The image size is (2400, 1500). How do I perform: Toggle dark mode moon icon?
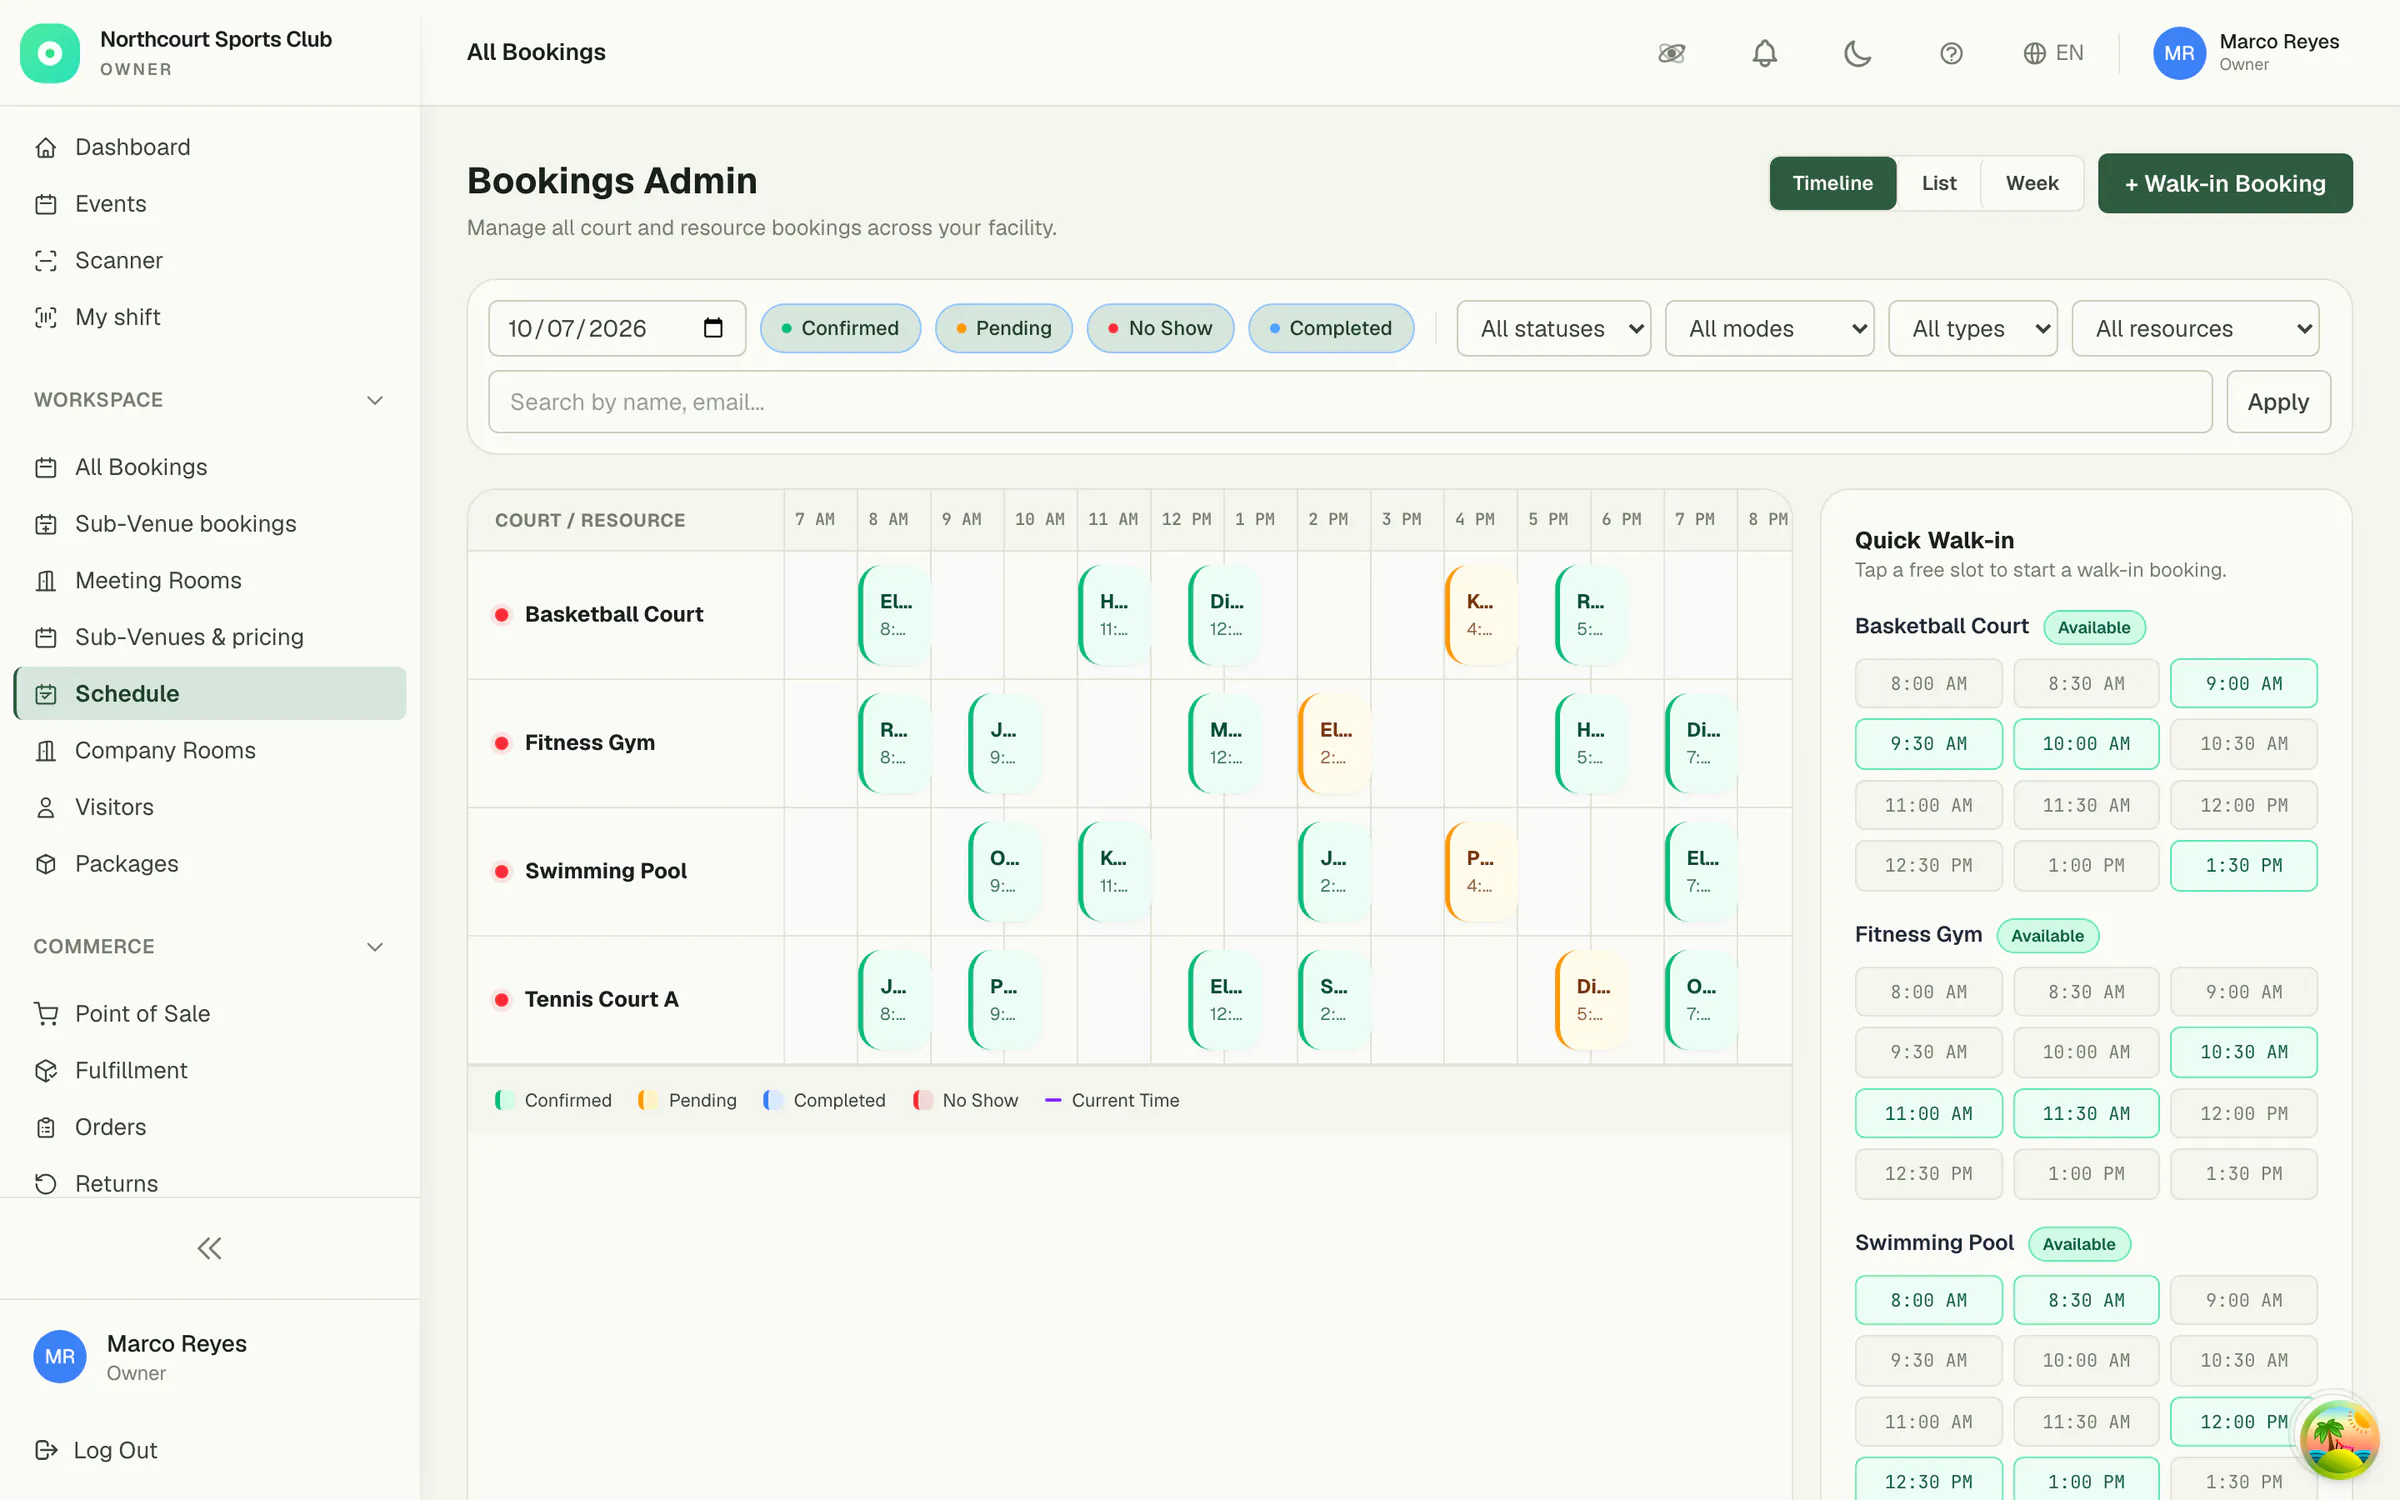pyautogui.click(x=1857, y=53)
